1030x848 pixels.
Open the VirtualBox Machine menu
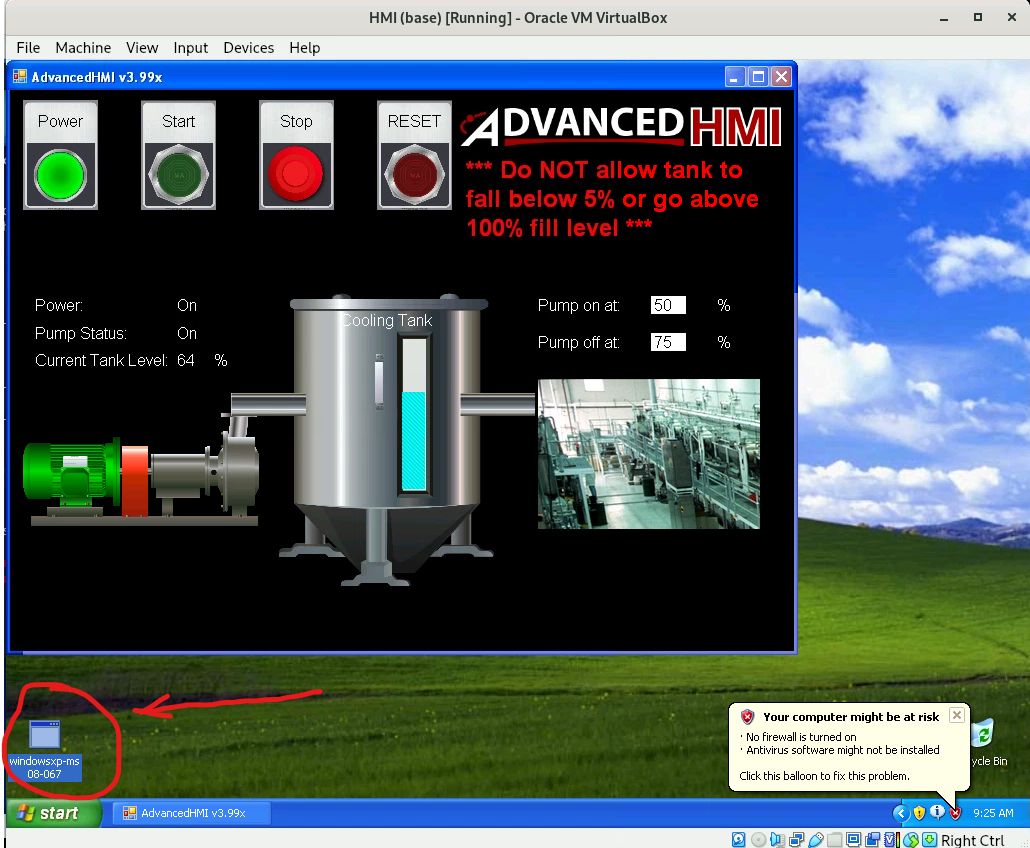pyautogui.click(x=83, y=48)
